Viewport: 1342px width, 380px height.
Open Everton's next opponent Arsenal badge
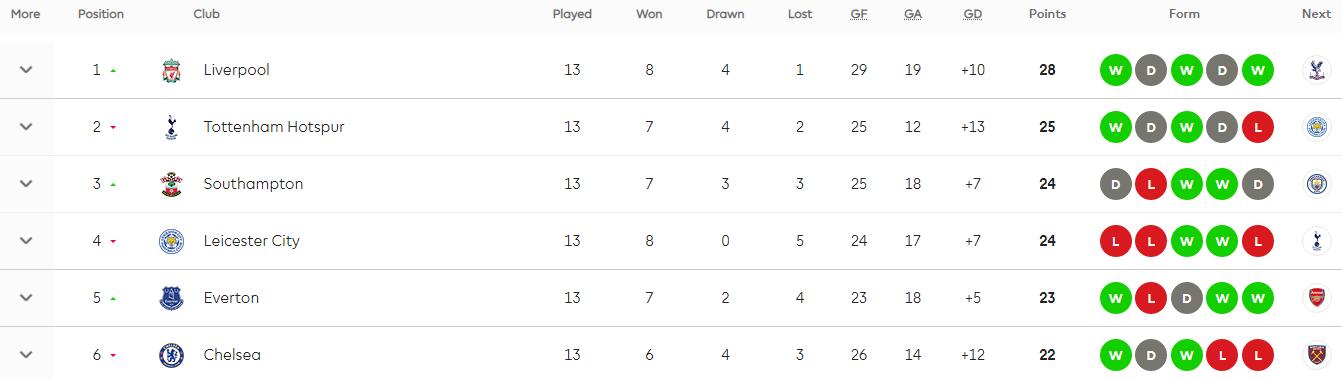[x=1316, y=298]
